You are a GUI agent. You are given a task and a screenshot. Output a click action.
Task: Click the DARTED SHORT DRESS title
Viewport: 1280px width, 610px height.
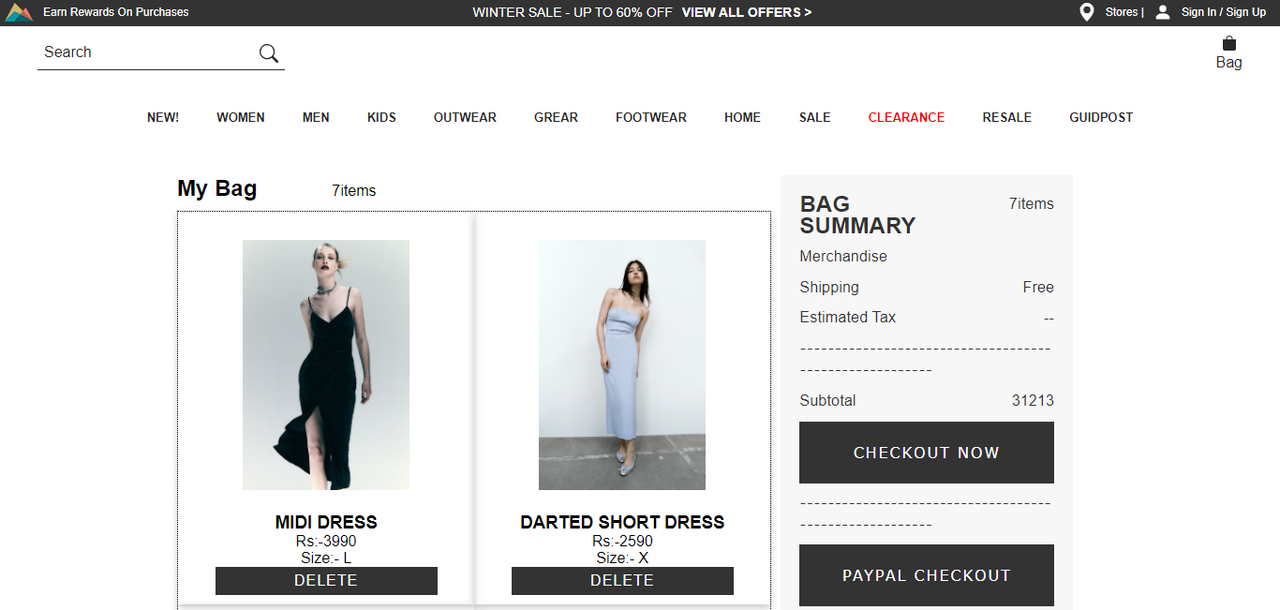coord(622,522)
